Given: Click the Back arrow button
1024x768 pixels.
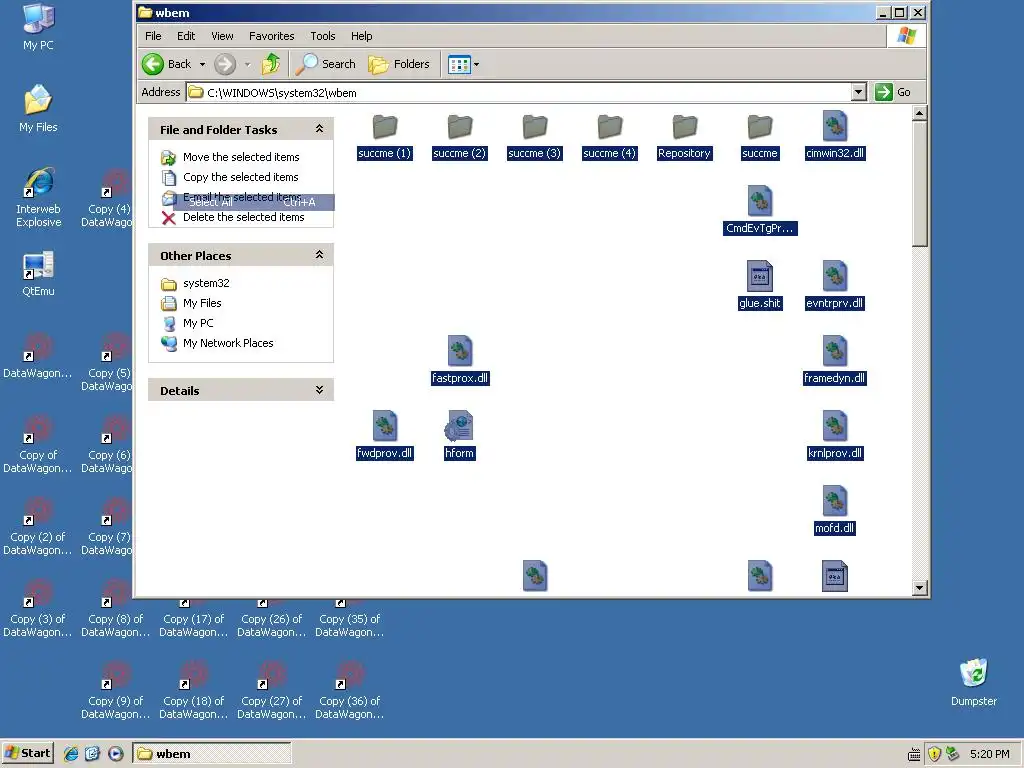Looking at the screenshot, I should coord(153,64).
